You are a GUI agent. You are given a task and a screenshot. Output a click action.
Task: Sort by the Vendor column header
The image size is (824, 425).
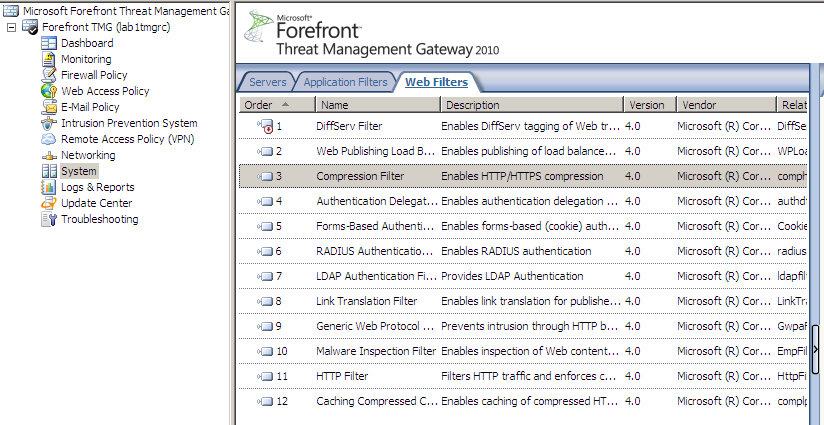click(x=727, y=105)
